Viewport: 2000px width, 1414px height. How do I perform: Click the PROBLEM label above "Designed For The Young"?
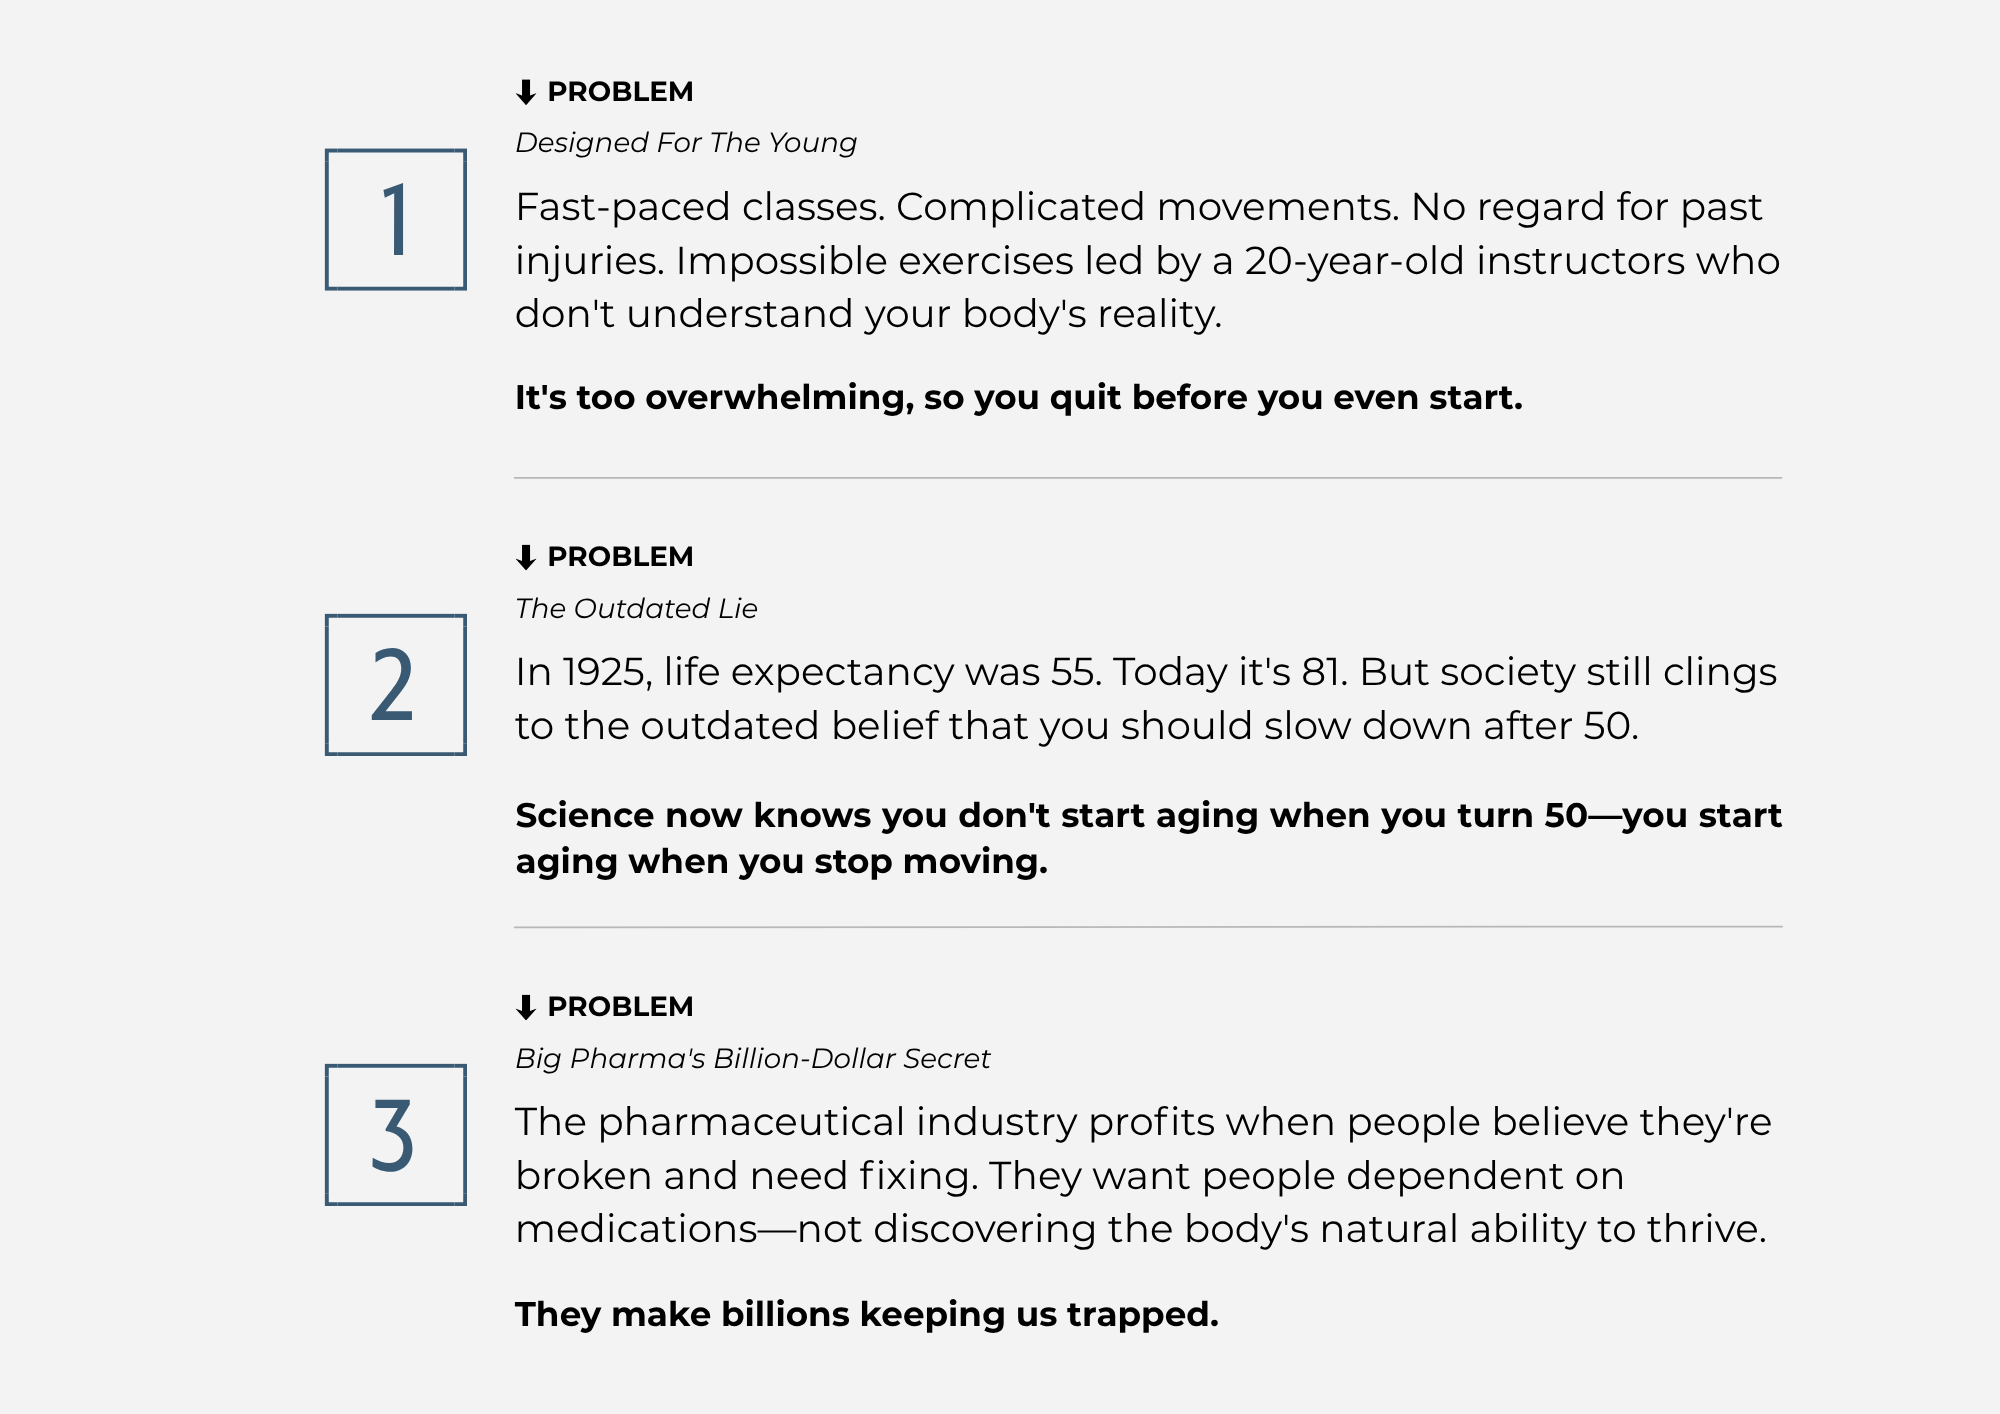click(620, 92)
